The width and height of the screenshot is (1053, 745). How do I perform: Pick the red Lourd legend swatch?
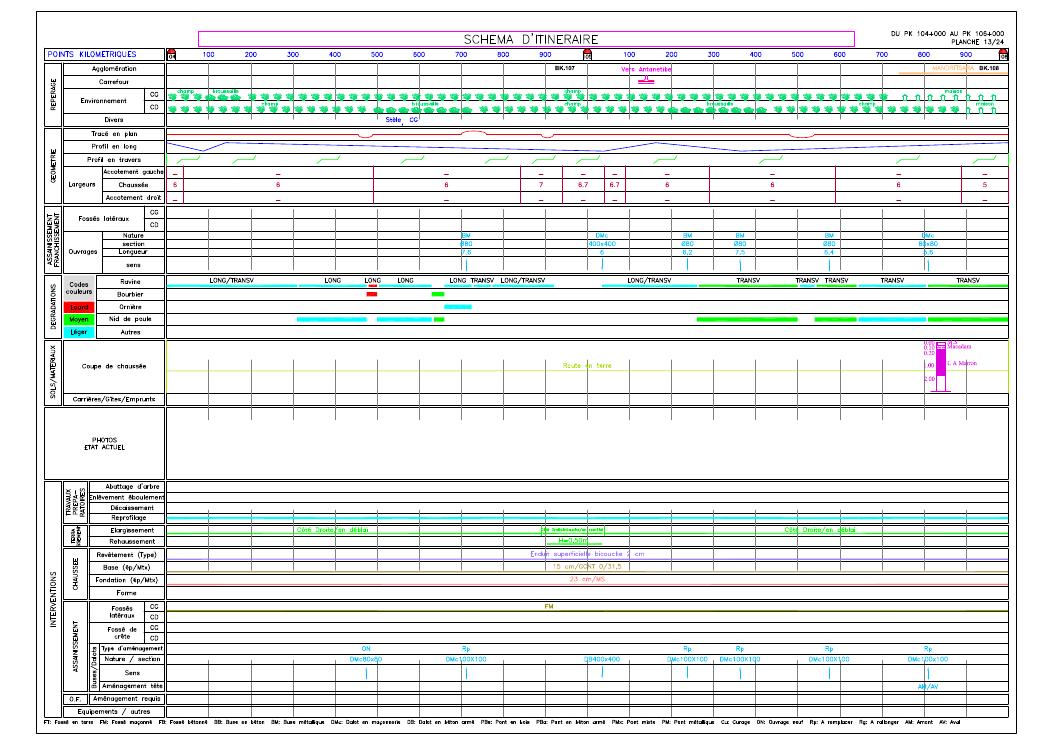coord(79,307)
